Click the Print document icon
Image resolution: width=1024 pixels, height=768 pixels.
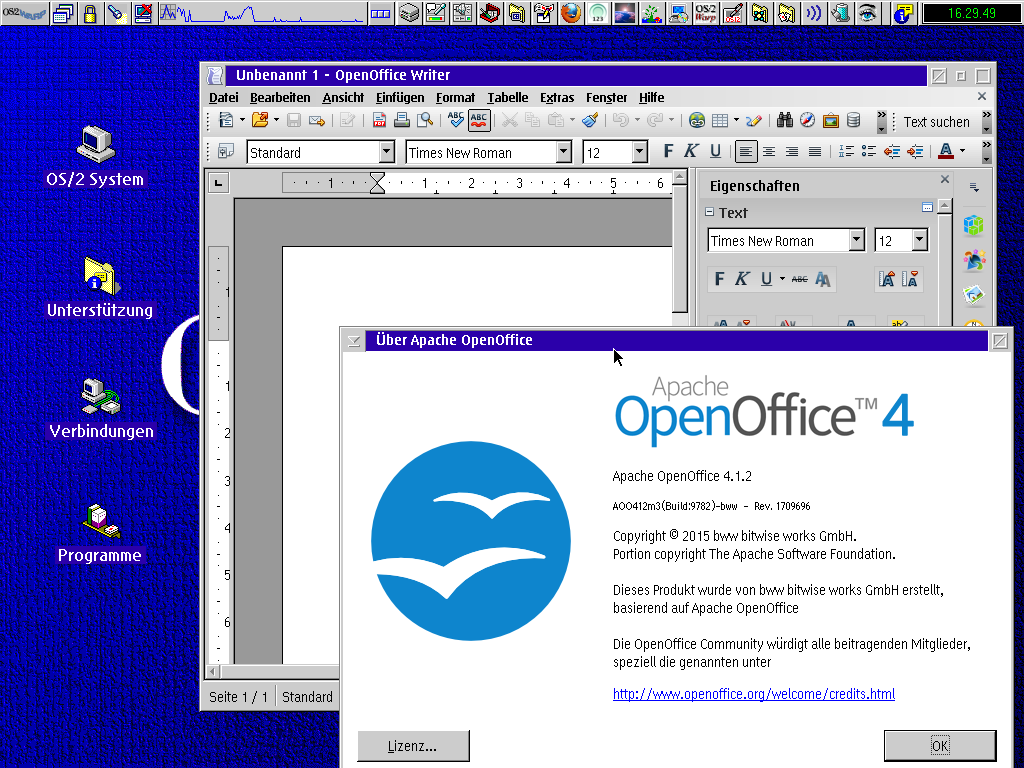coord(402,120)
